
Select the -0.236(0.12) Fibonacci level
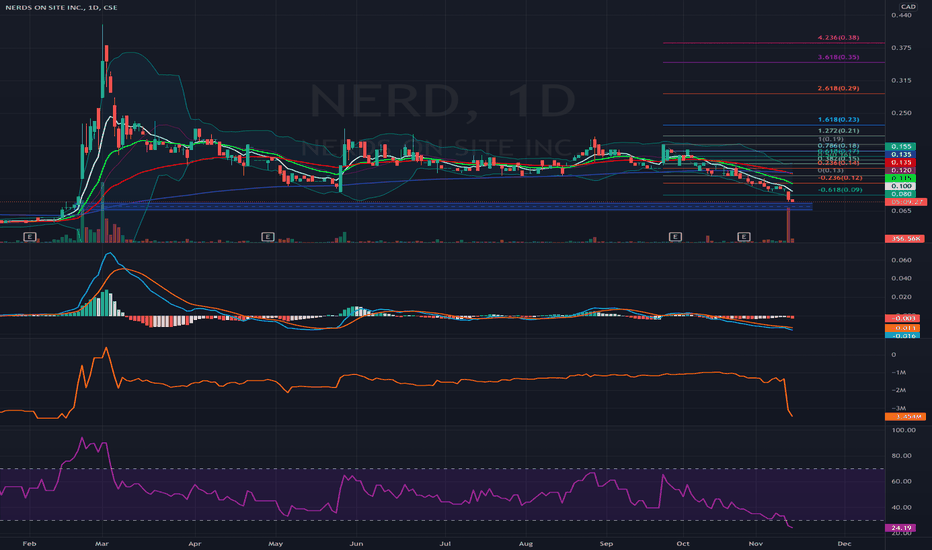coord(840,178)
